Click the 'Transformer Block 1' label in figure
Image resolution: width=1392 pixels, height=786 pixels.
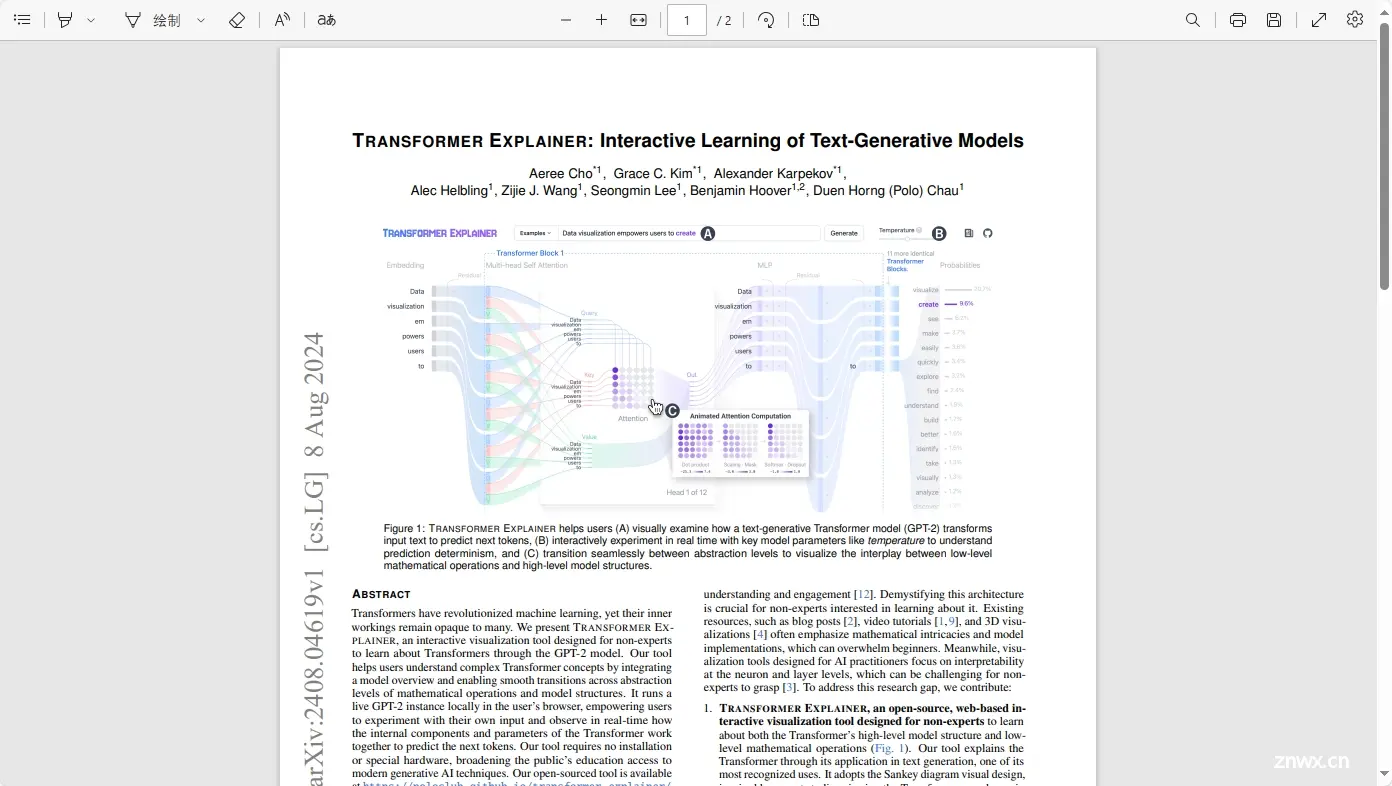530,253
